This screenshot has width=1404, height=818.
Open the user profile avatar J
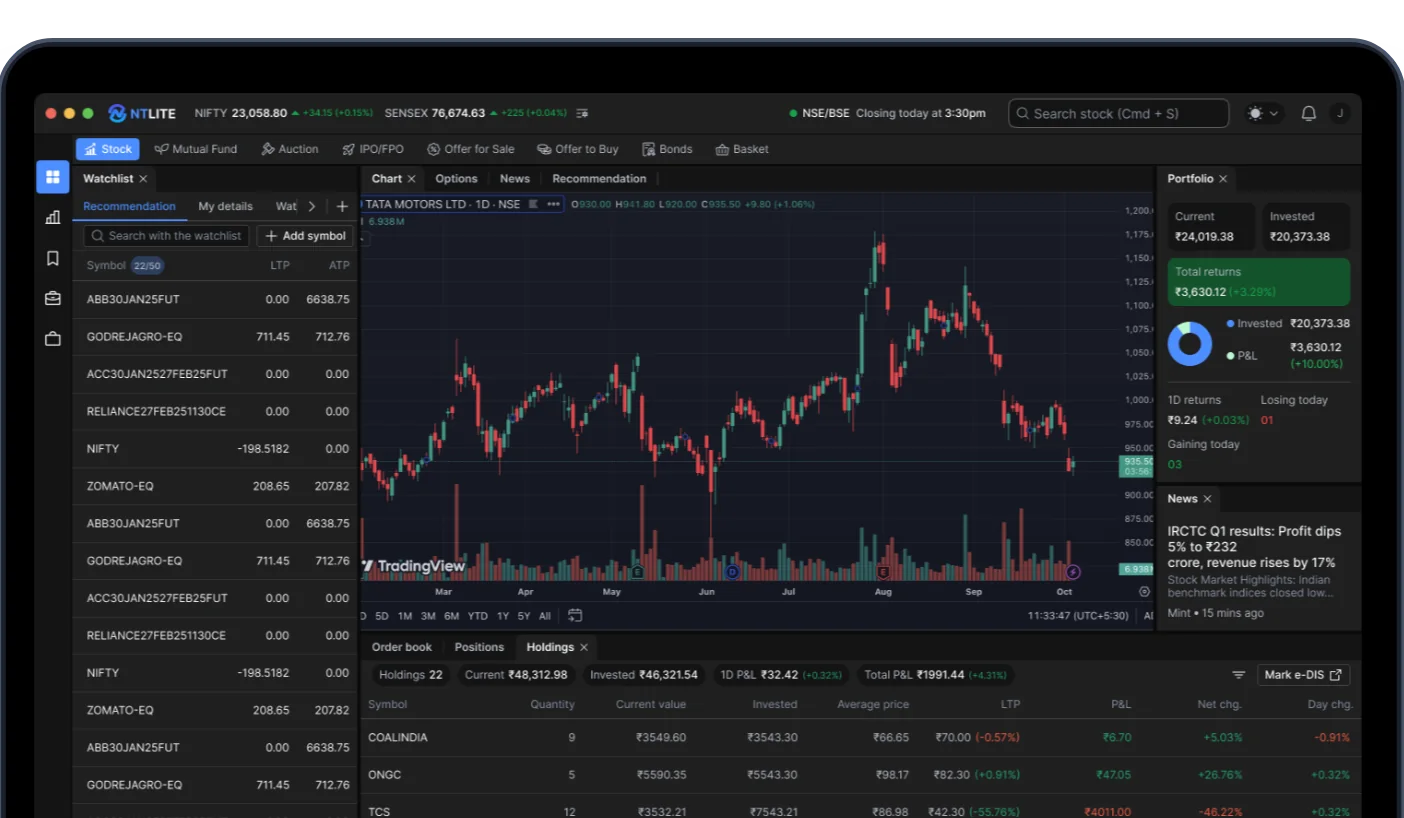(x=1340, y=114)
